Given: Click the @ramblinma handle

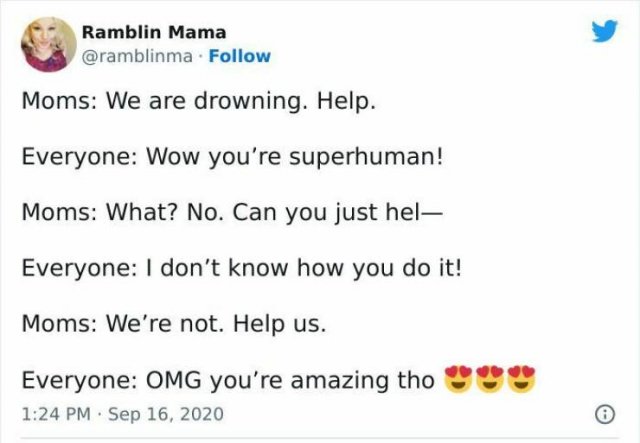Looking at the screenshot, I should pos(137,56).
